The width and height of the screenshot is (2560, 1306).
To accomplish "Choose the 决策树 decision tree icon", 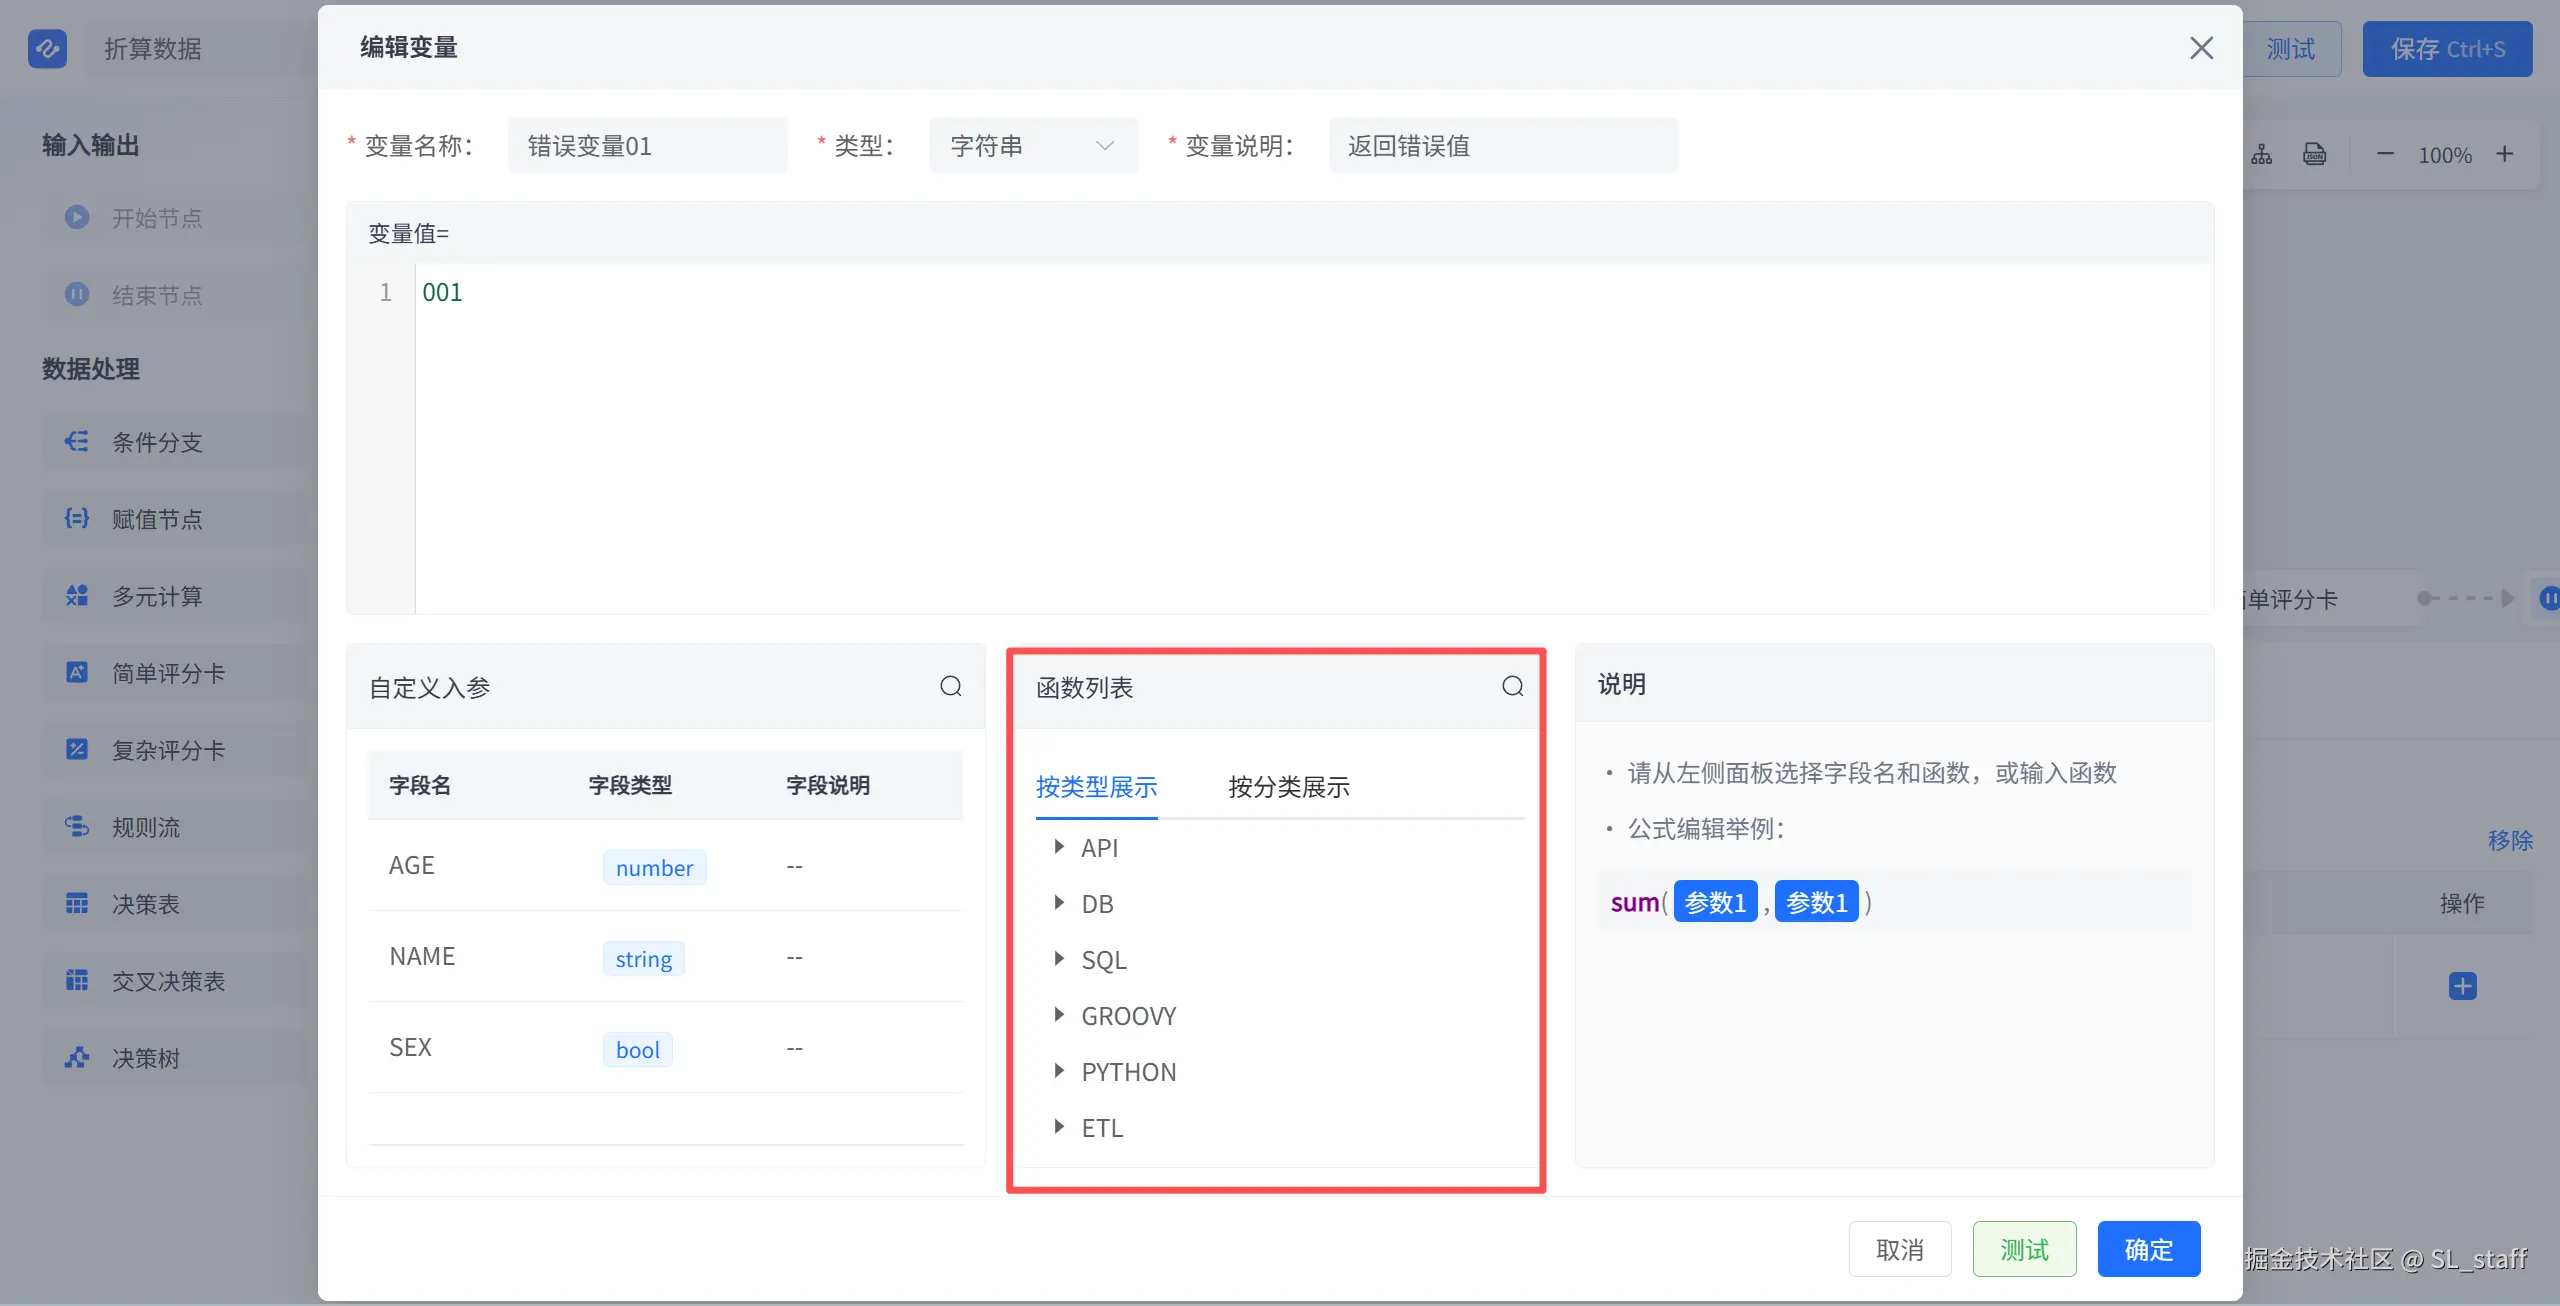I will [77, 1057].
